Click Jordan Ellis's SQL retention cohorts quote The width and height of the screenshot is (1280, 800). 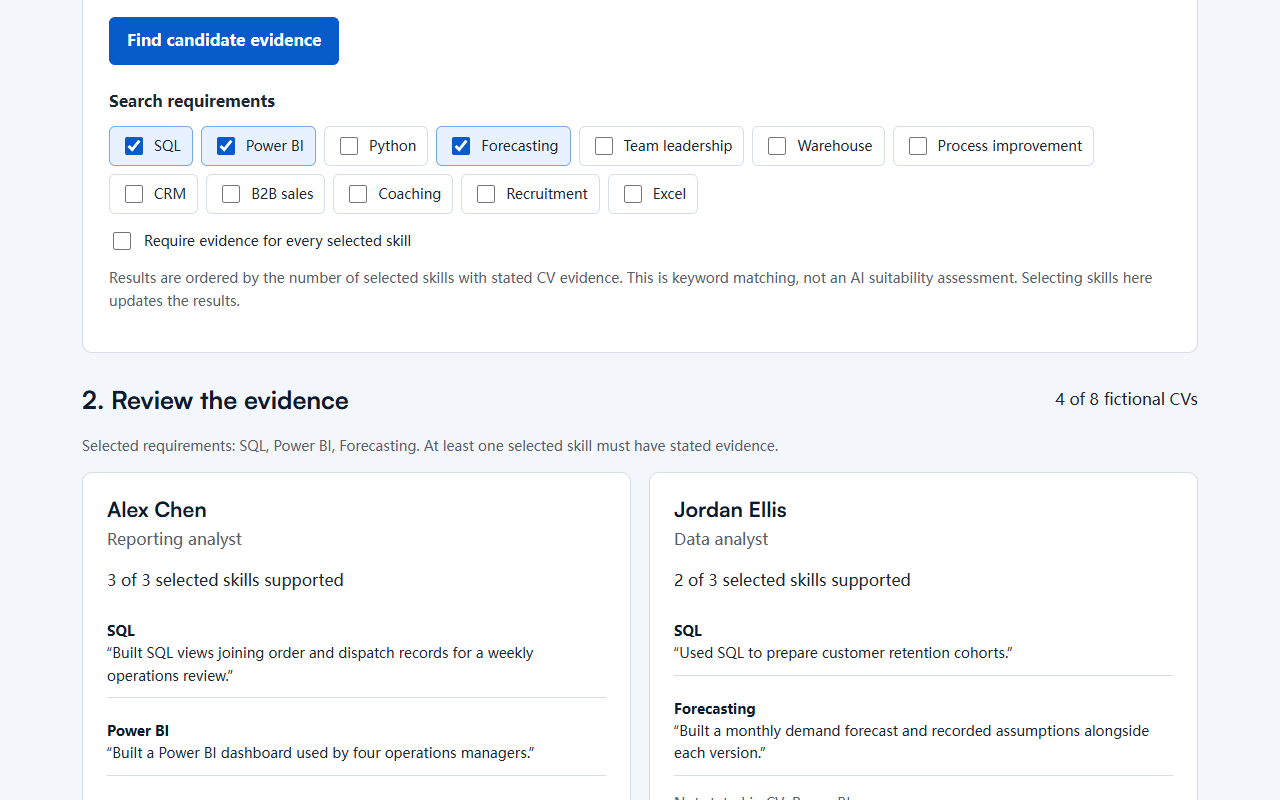tap(843, 653)
